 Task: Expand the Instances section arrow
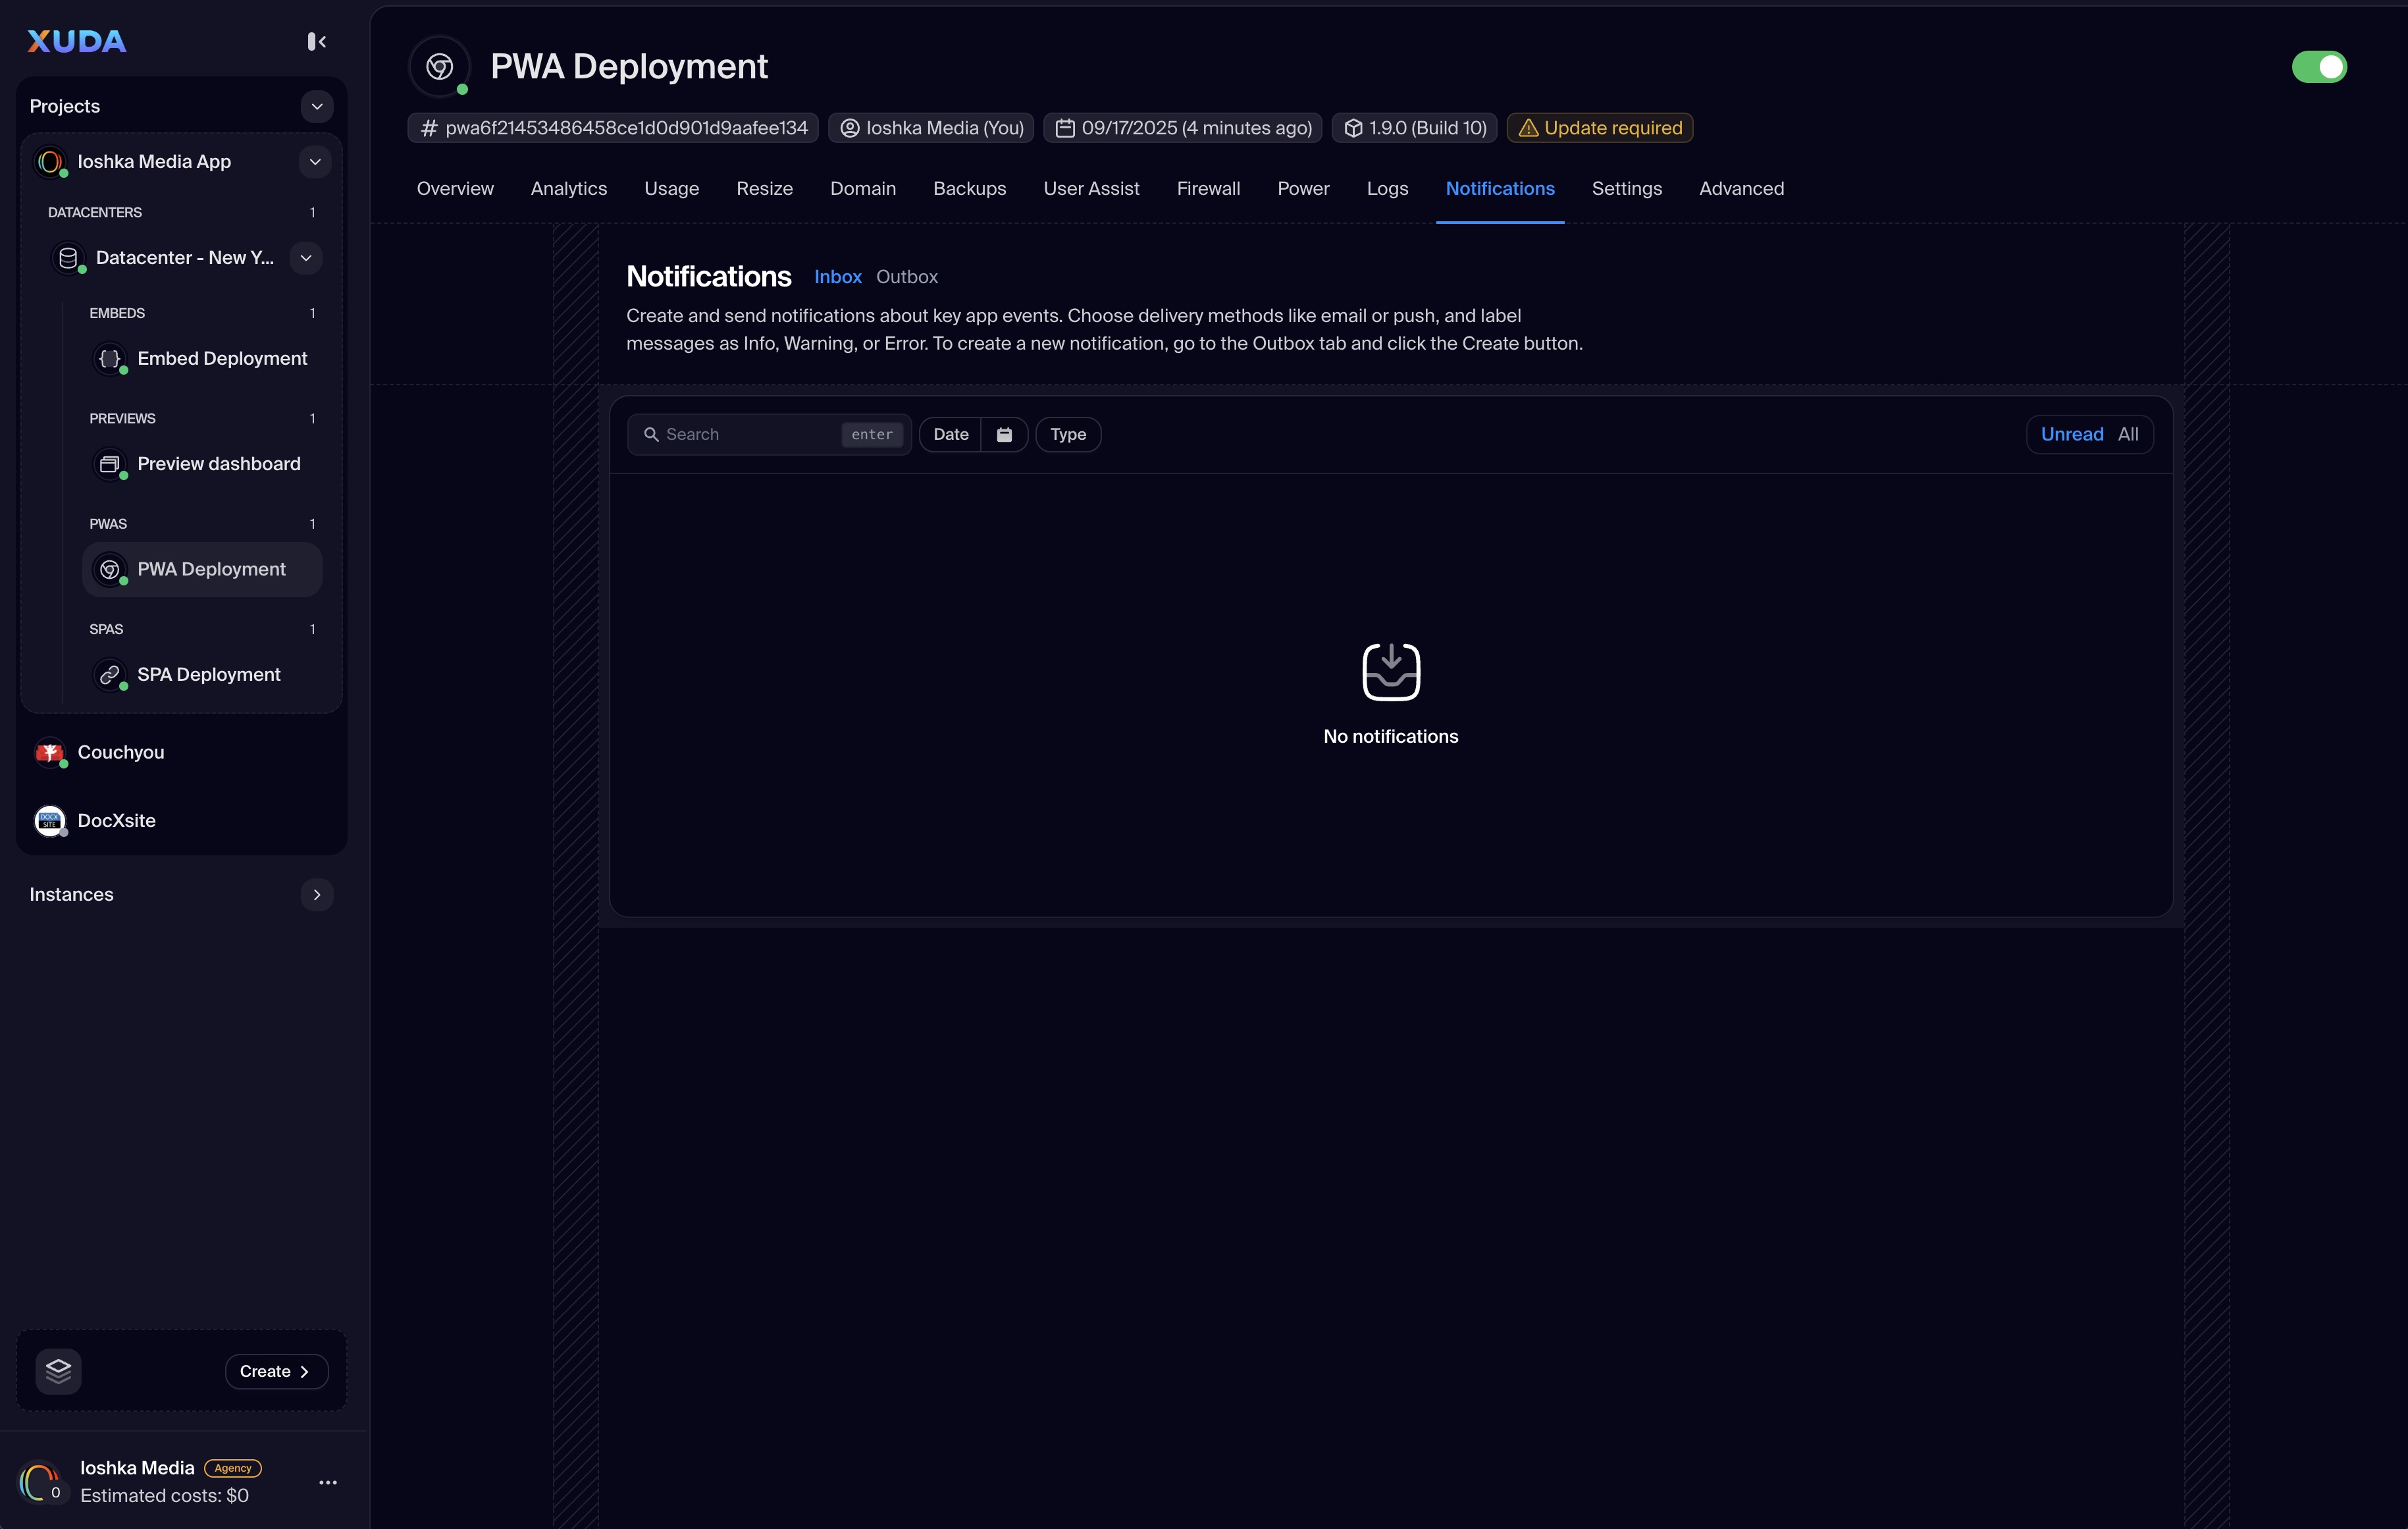coord(317,894)
